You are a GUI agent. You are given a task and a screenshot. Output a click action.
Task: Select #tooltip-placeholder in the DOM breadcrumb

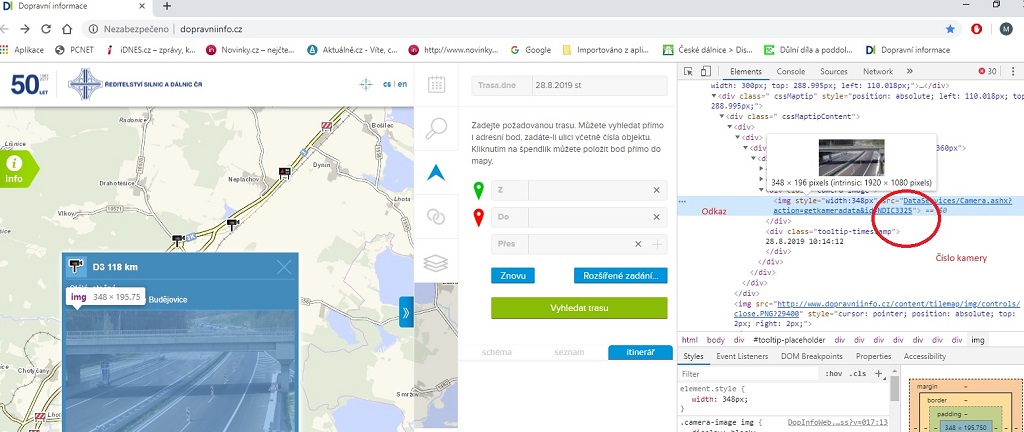click(789, 340)
